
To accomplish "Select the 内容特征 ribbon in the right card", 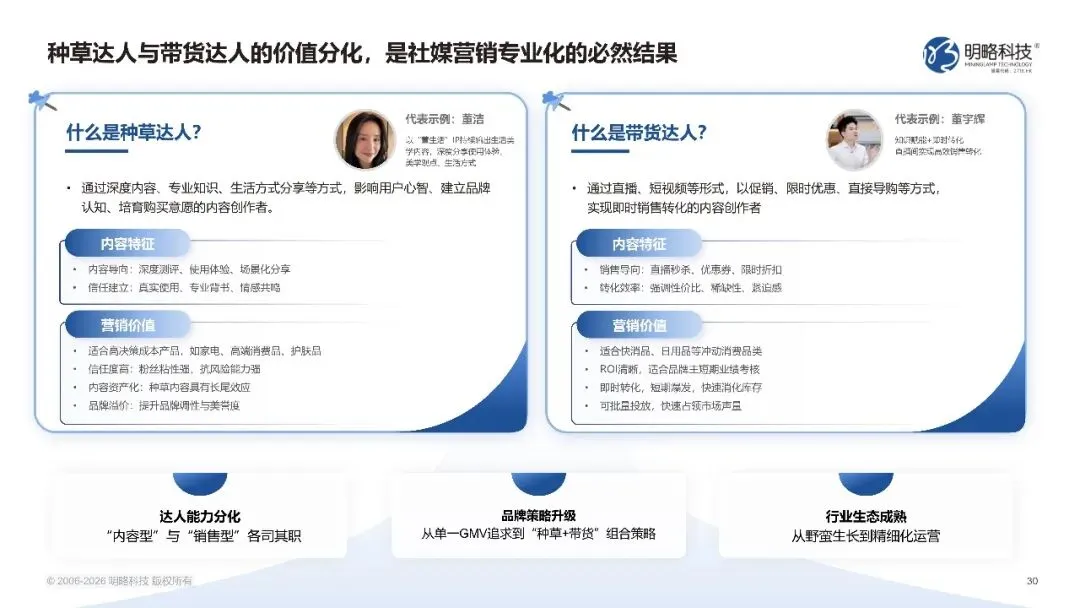I will (x=640, y=243).
